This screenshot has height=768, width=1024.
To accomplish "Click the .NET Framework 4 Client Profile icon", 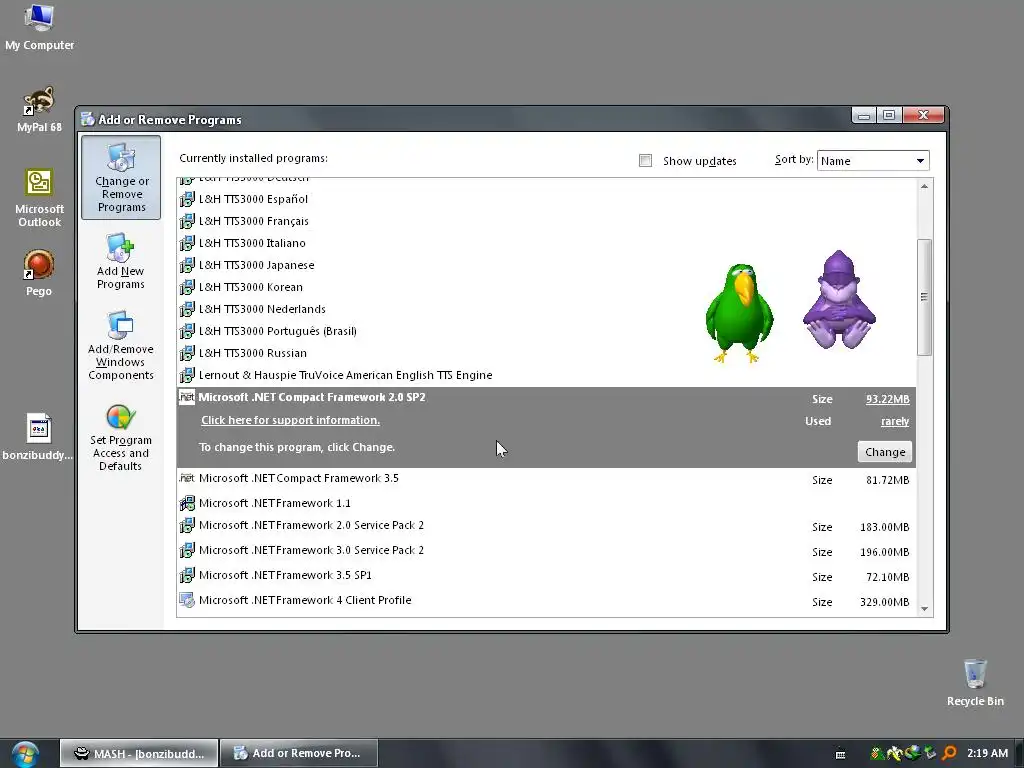I will tap(187, 600).
